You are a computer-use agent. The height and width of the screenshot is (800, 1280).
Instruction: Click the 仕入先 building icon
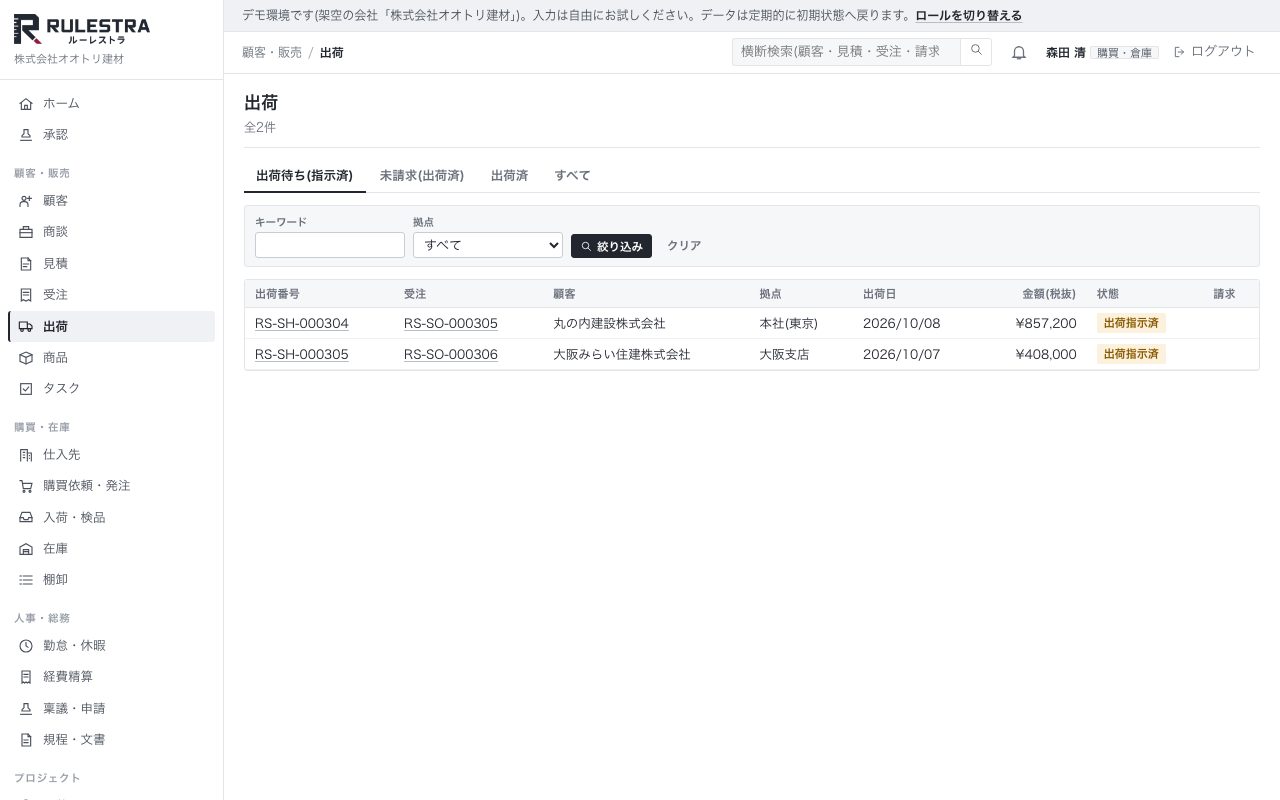(26, 455)
